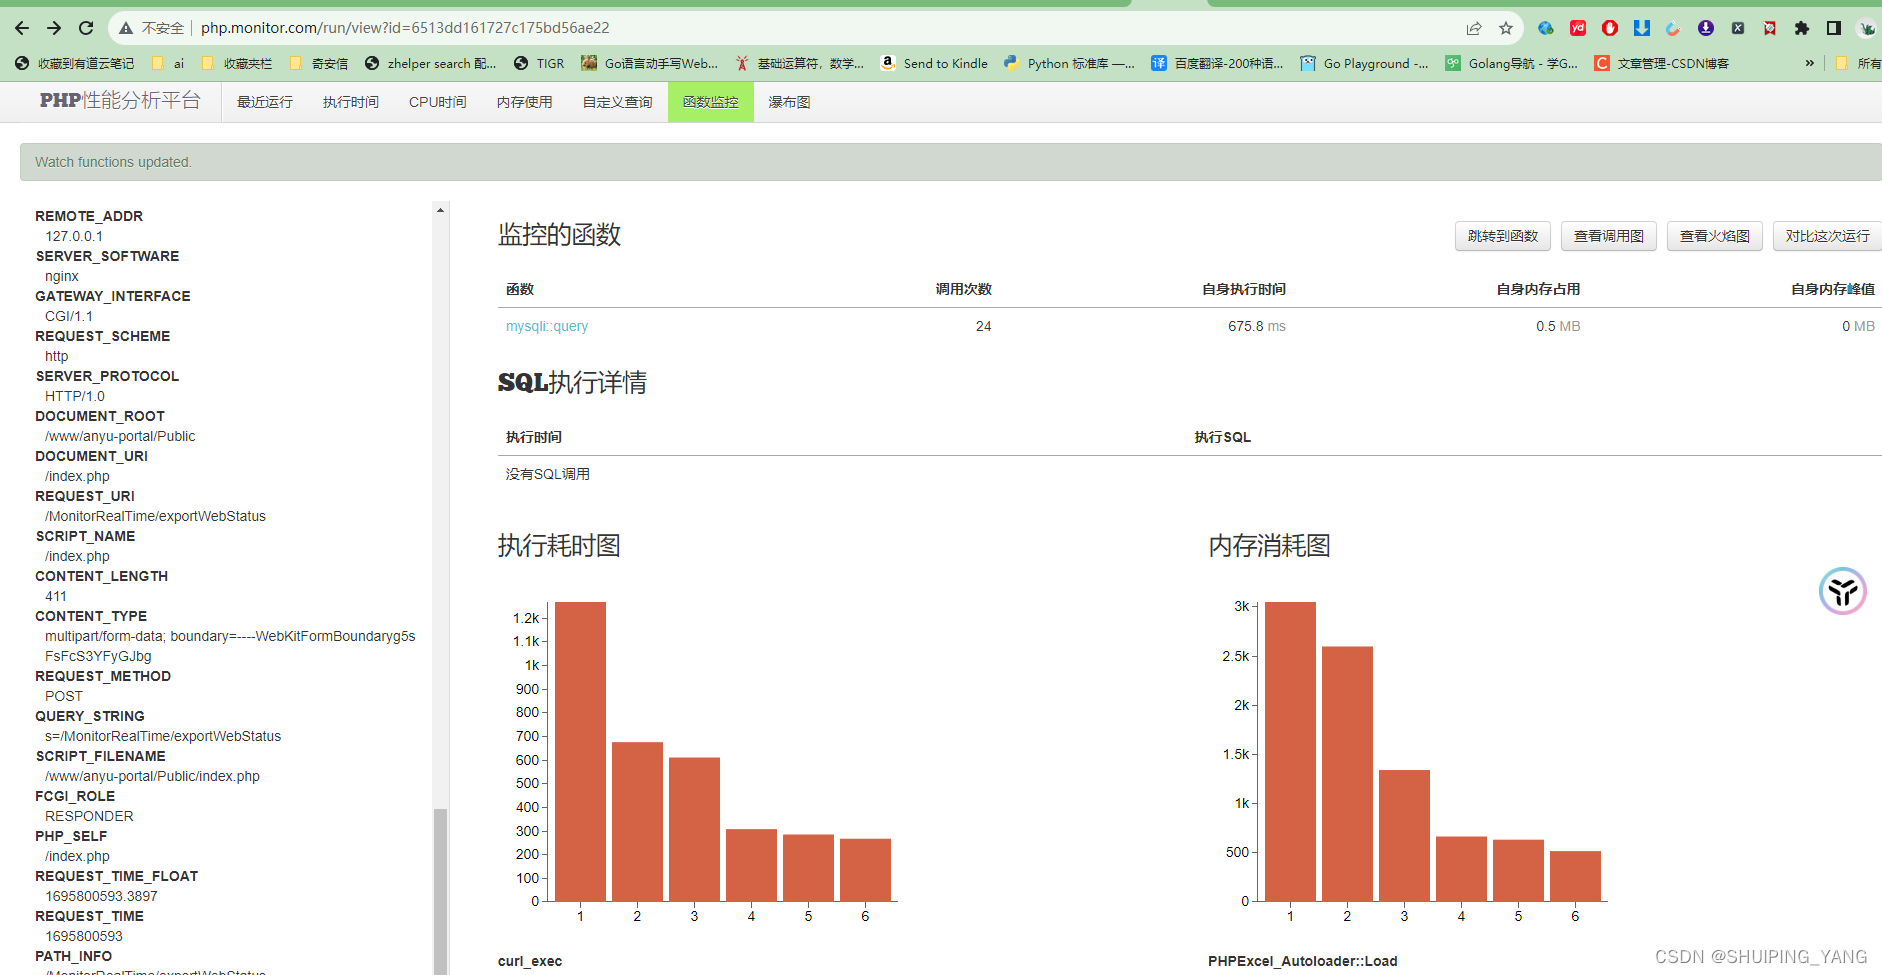The image size is (1882, 975).
Task: Open the 奇安信 bookmark folder
Action: [x=319, y=63]
